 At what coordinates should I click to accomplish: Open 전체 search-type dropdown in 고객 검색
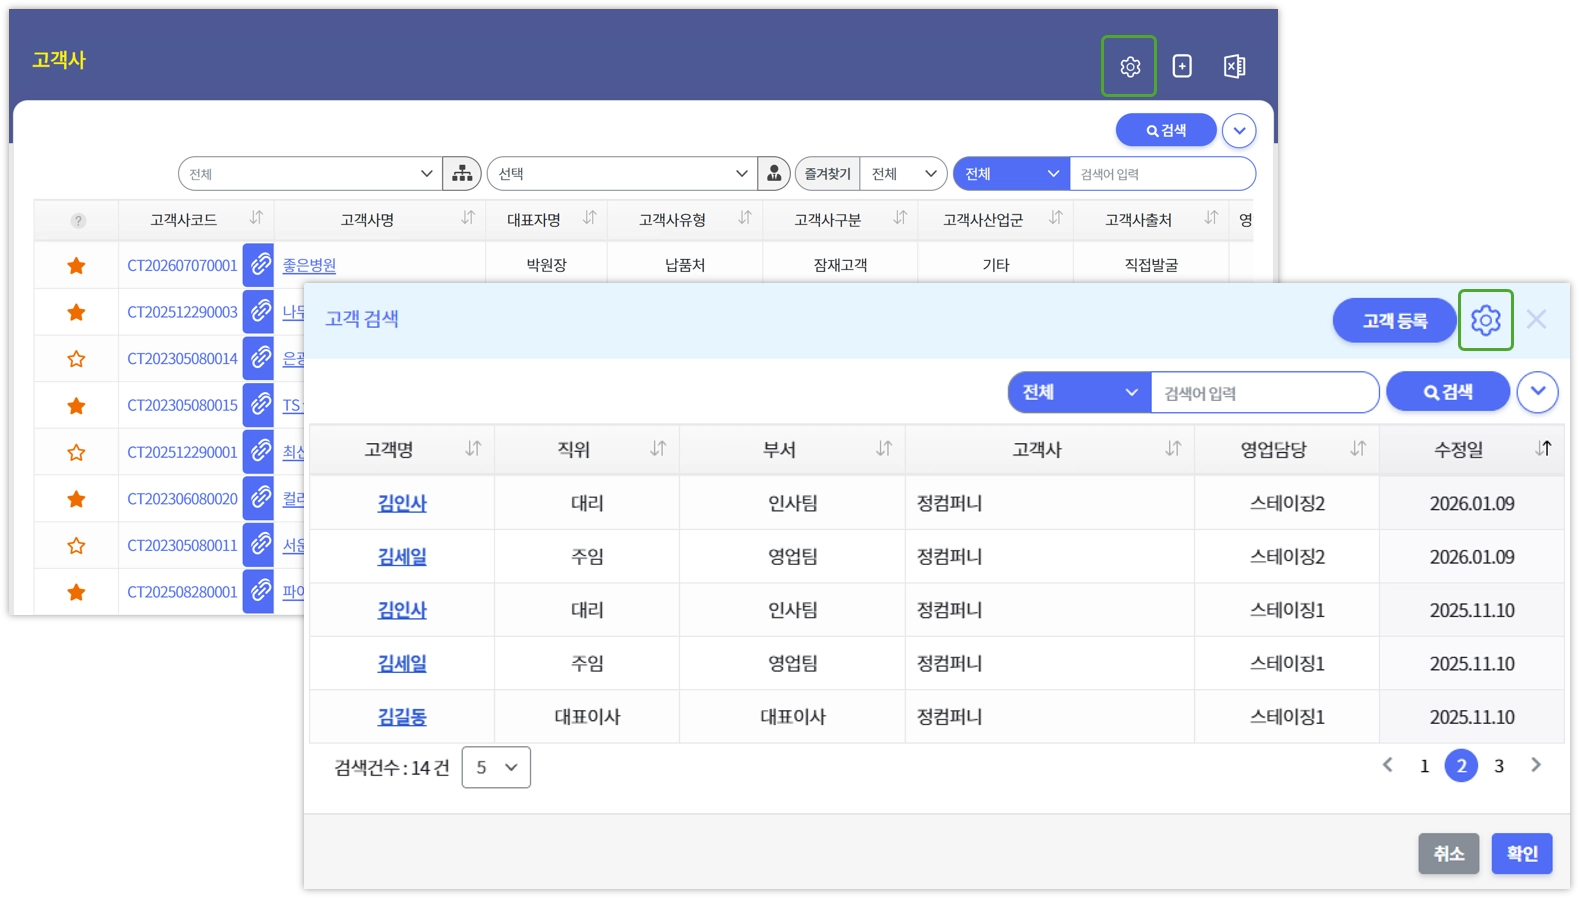point(1080,392)
